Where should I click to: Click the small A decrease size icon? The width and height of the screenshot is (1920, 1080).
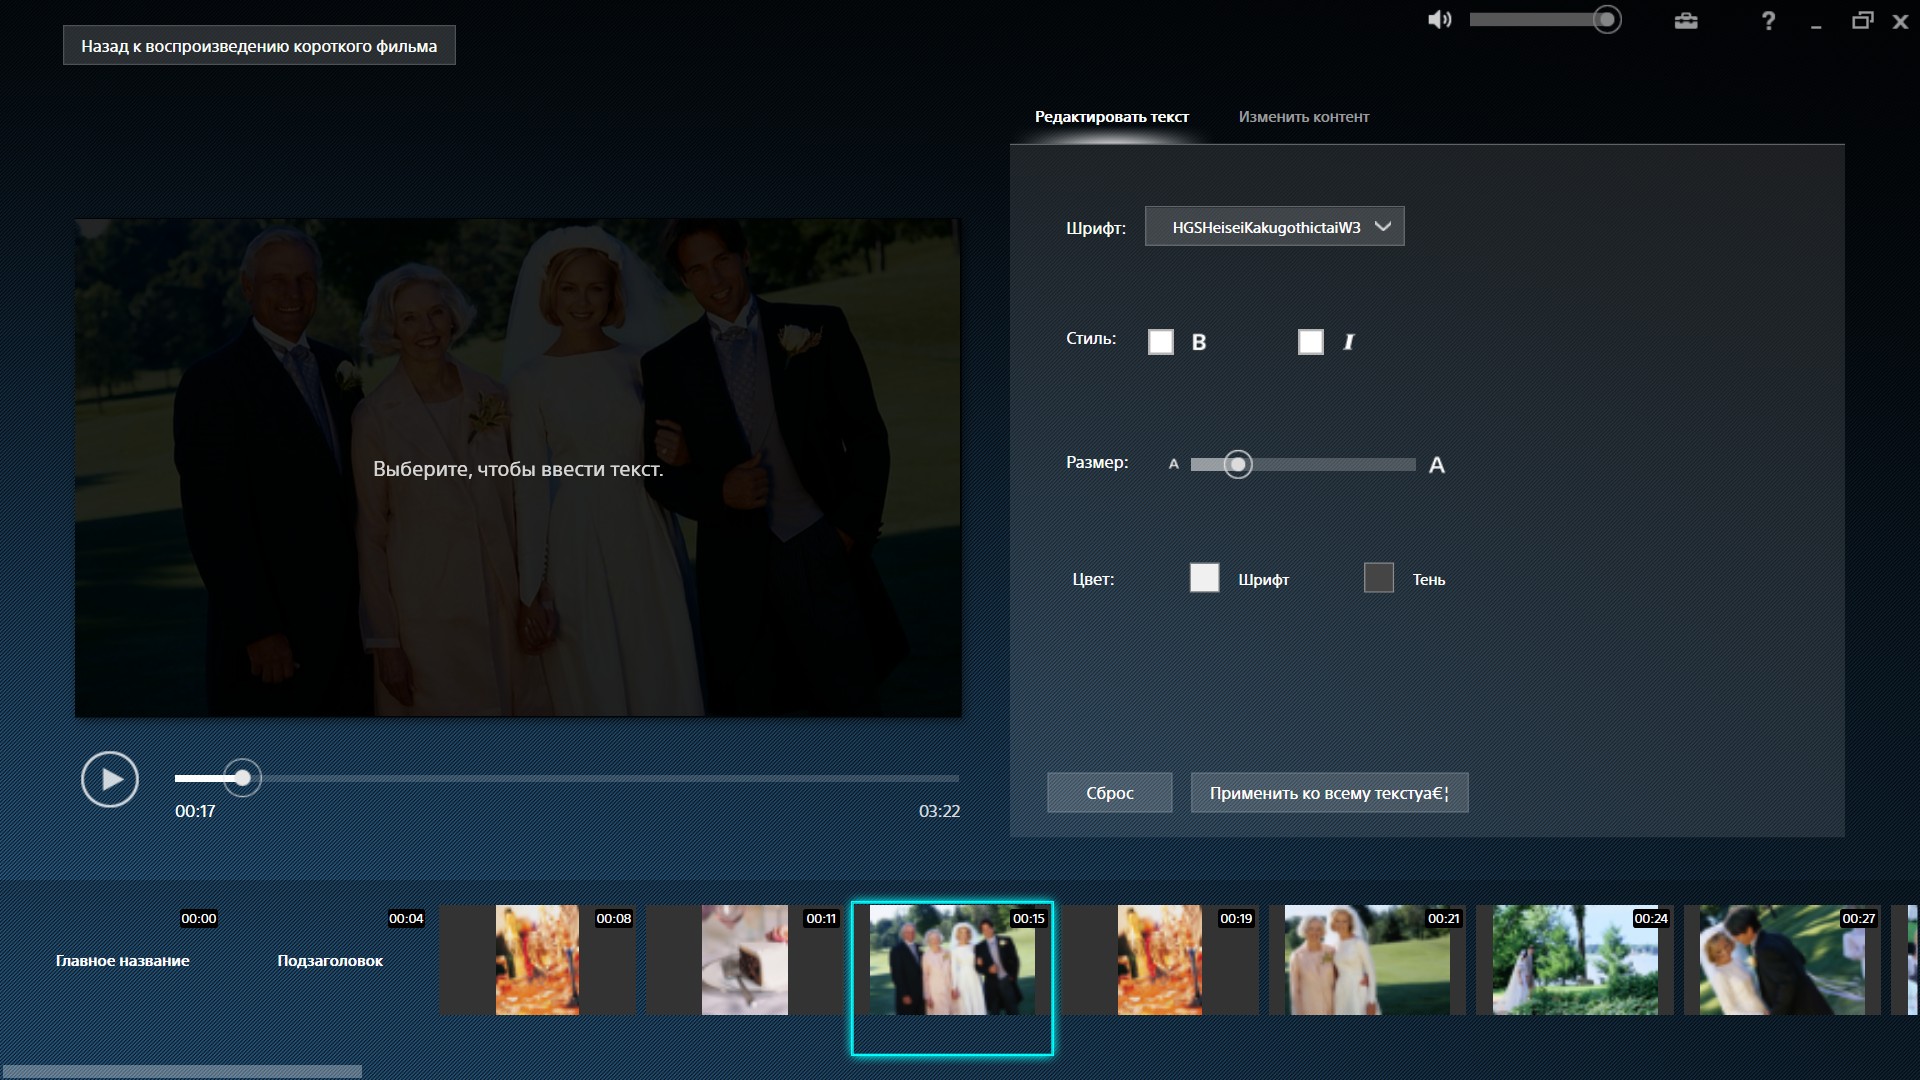pyautogui.click(x=1174, y=465)
